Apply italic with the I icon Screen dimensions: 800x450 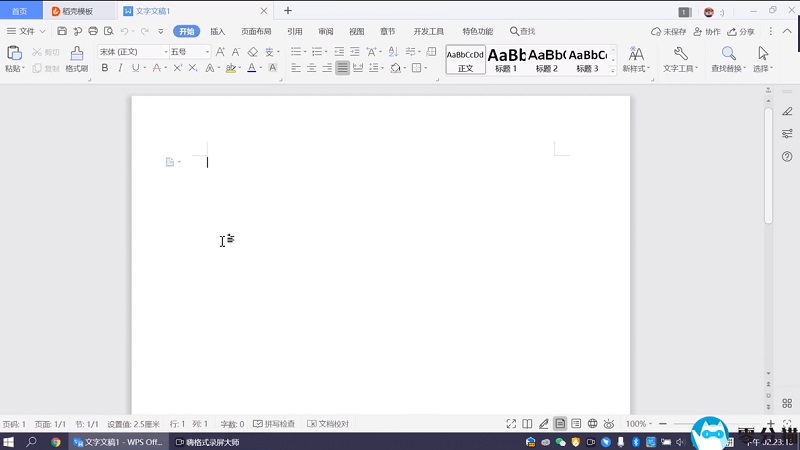[120, 68]
